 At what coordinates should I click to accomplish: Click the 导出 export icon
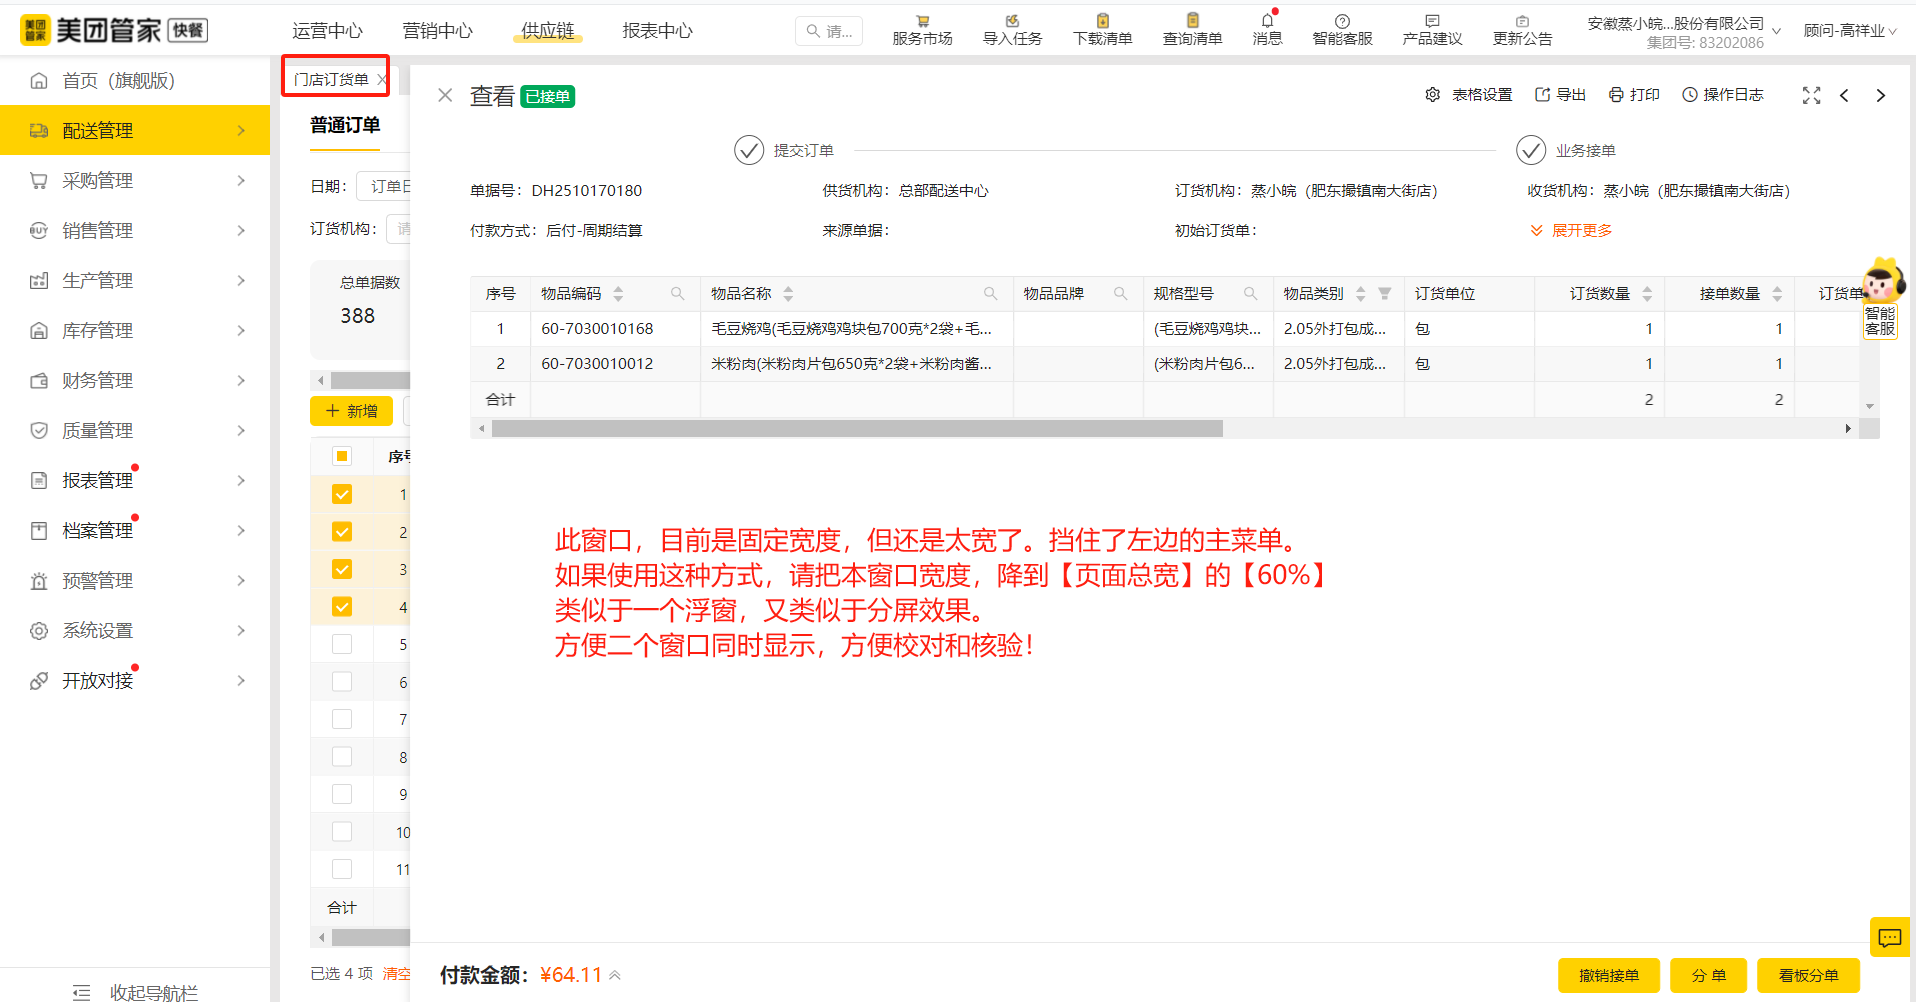click(1559, 94)
